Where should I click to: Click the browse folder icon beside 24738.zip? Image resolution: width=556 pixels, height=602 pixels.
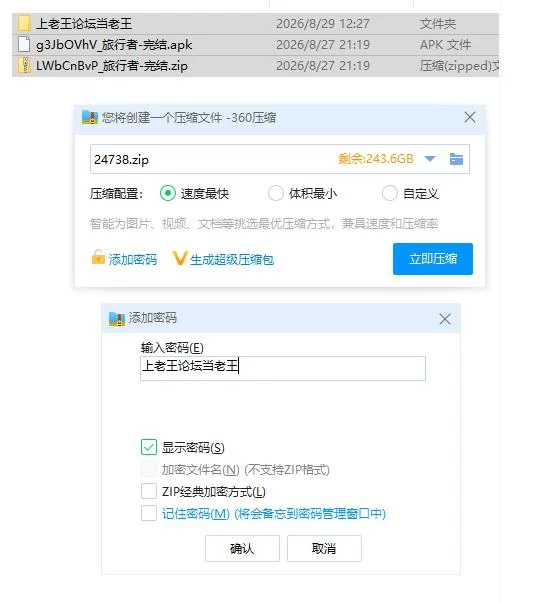click(x=456, y=159)
